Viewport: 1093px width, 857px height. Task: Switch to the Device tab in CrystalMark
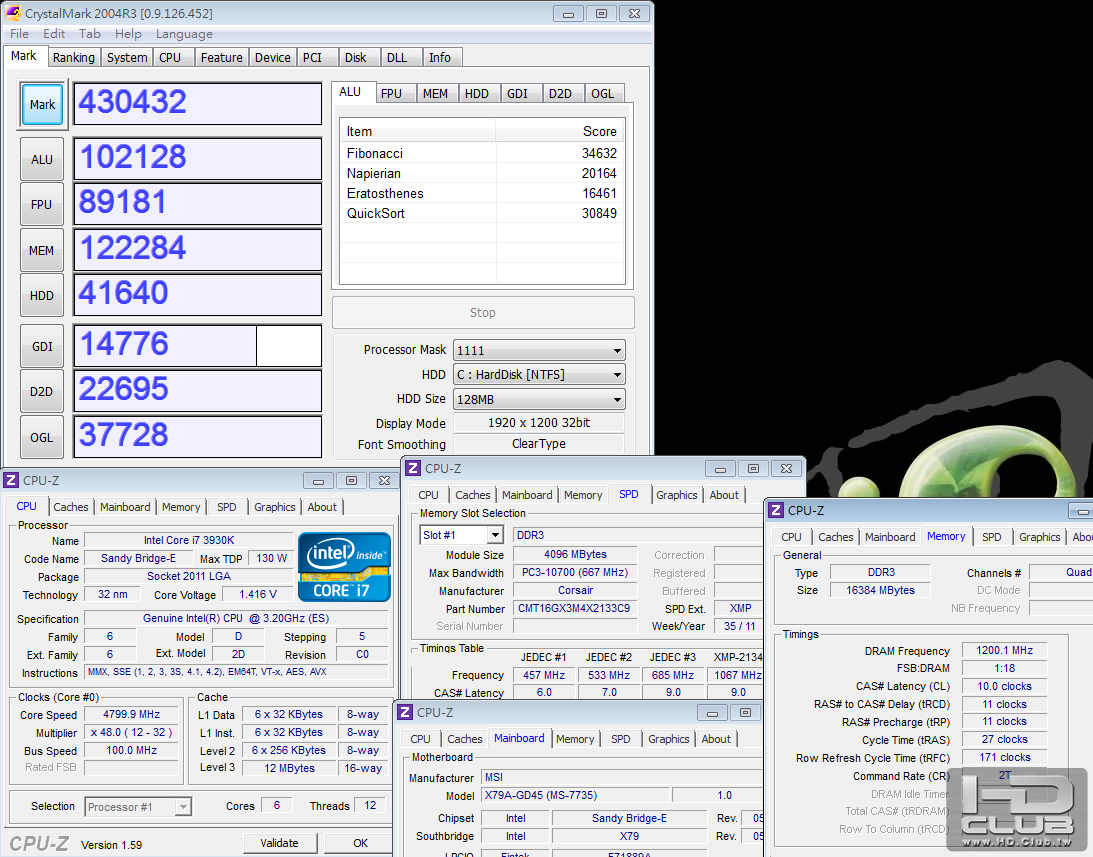click(273, 57)
